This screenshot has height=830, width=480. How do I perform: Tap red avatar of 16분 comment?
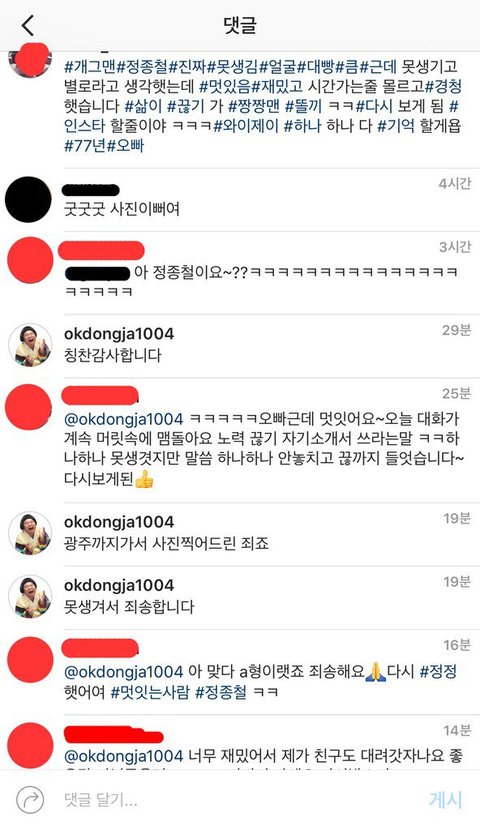pos(30,660)
